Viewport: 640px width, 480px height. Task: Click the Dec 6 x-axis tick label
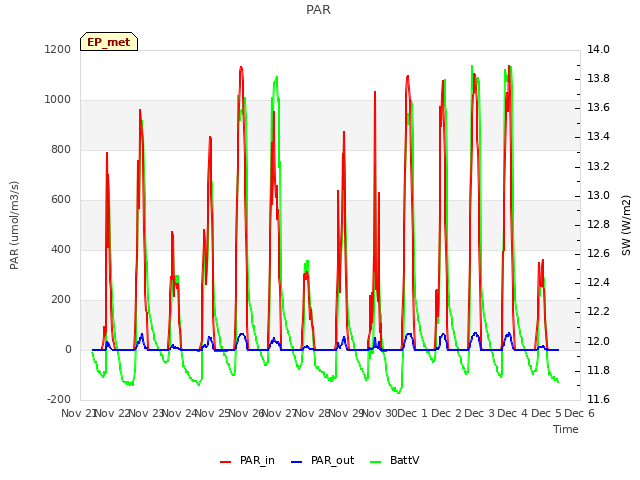[579, 413]
